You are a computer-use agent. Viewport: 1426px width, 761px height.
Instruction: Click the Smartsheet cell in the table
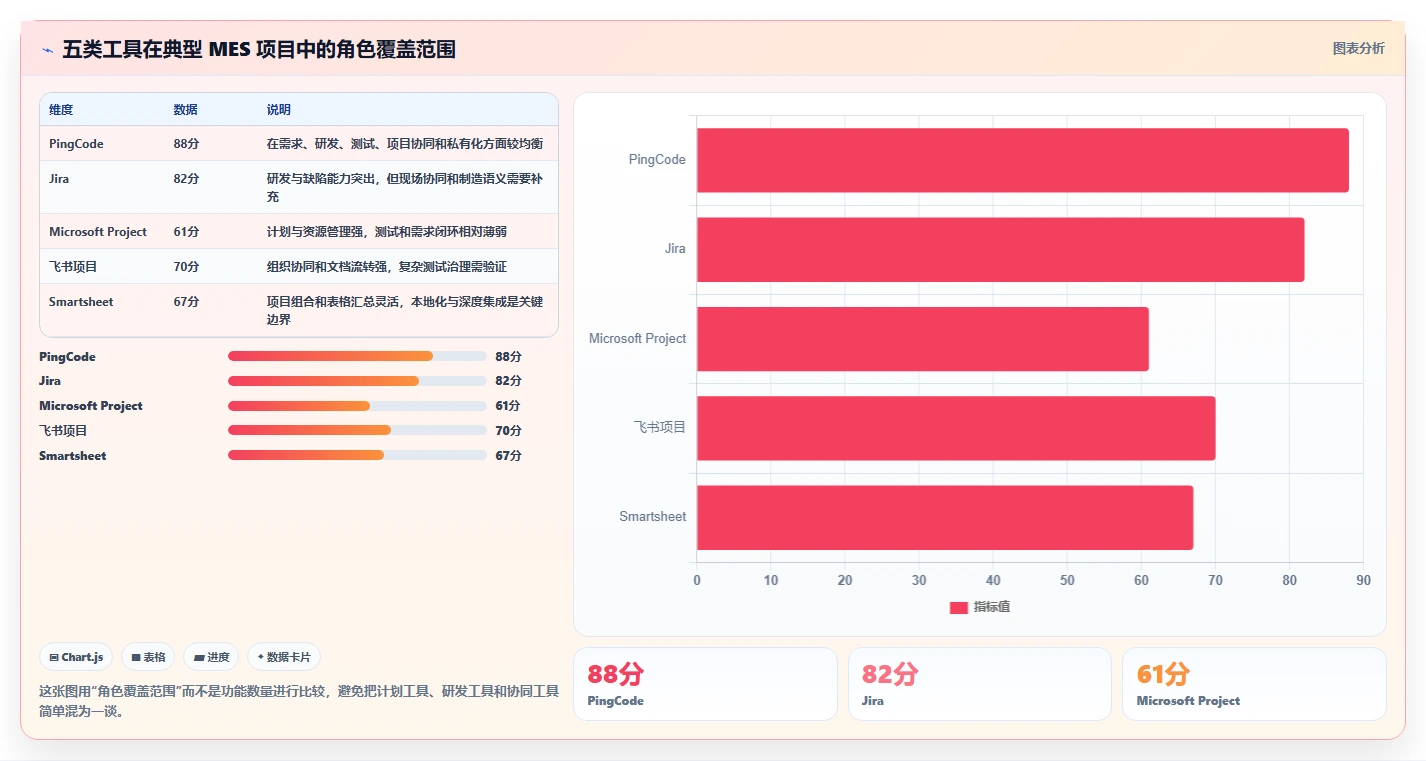[81, 302]
